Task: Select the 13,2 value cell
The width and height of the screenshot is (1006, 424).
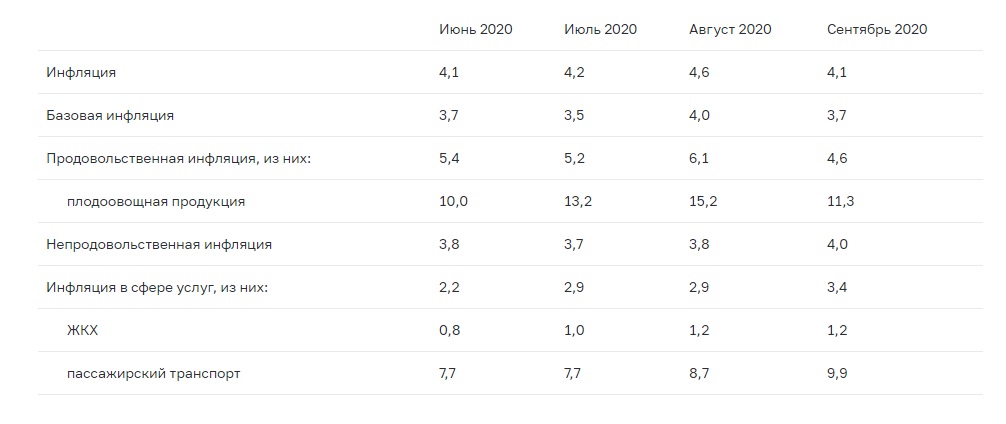Action: [x=578, y=201]
